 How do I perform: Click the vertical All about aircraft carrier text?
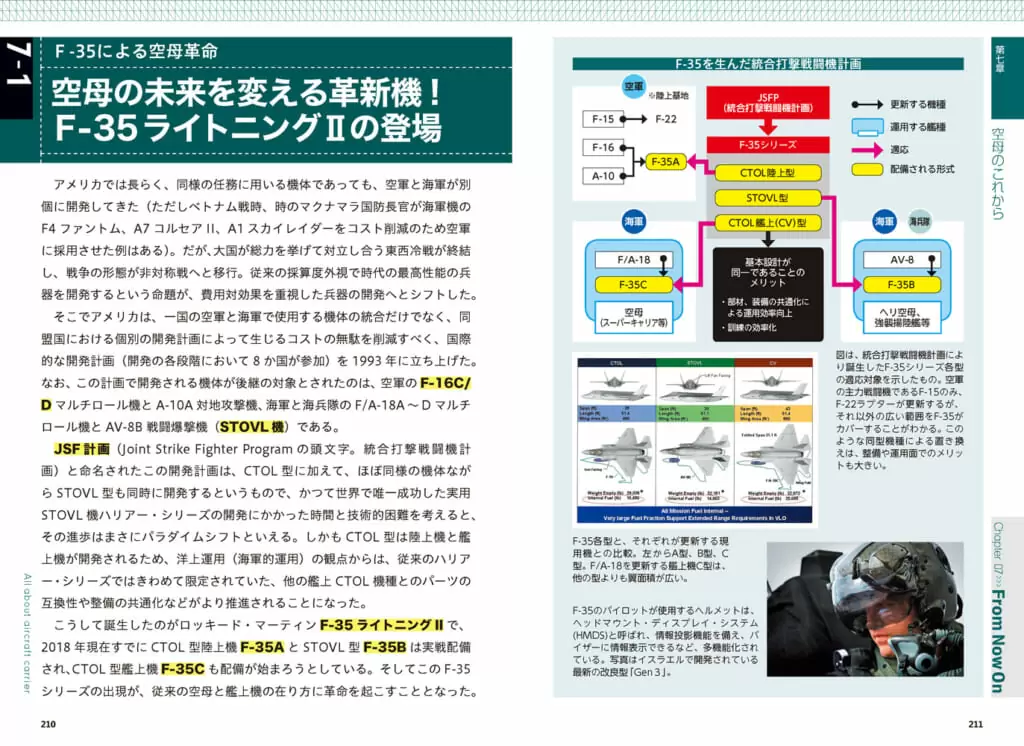27,634
